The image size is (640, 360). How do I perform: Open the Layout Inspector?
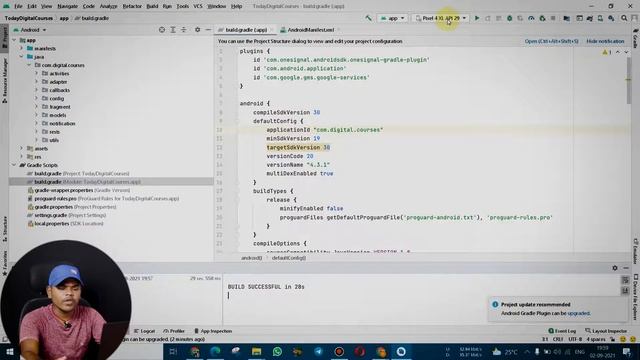[606, 331]
